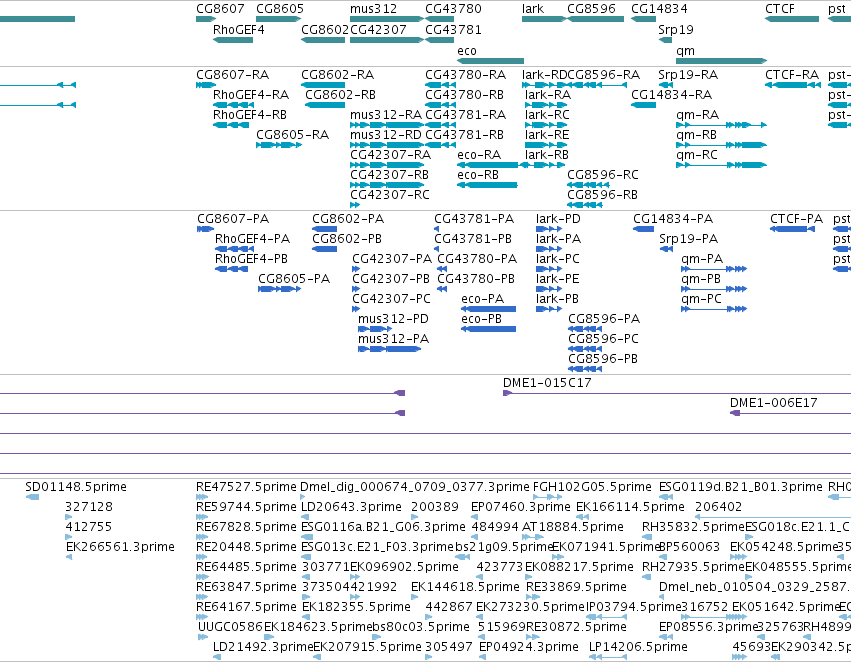851x662 pixels.
Task: Select the lark-RE transcript
Action: pyautogui.click(x=545, y=145)
